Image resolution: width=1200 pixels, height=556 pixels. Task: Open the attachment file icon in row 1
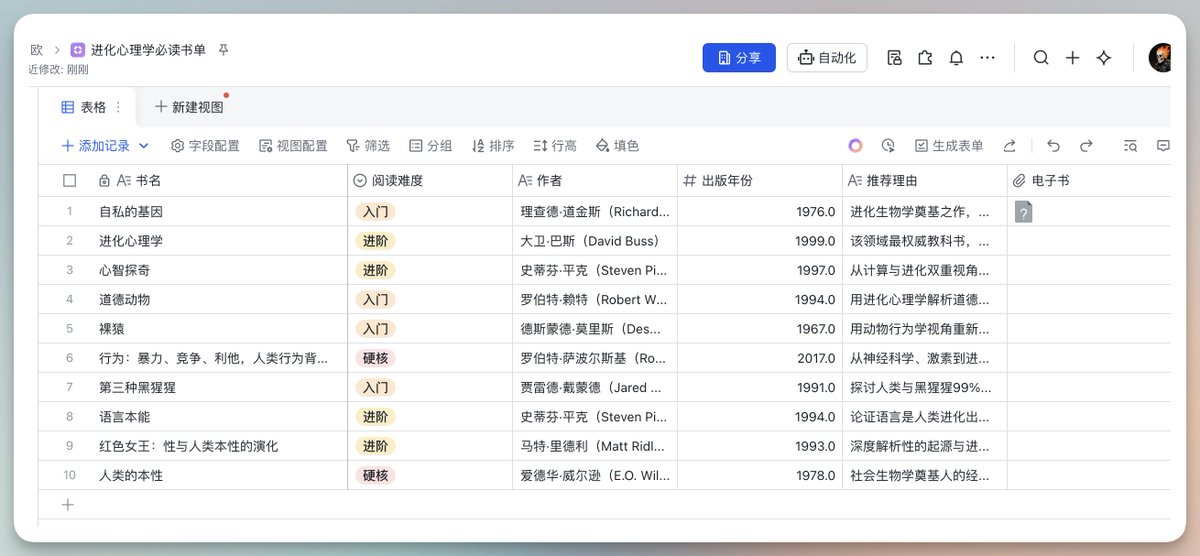[1023, 212]
